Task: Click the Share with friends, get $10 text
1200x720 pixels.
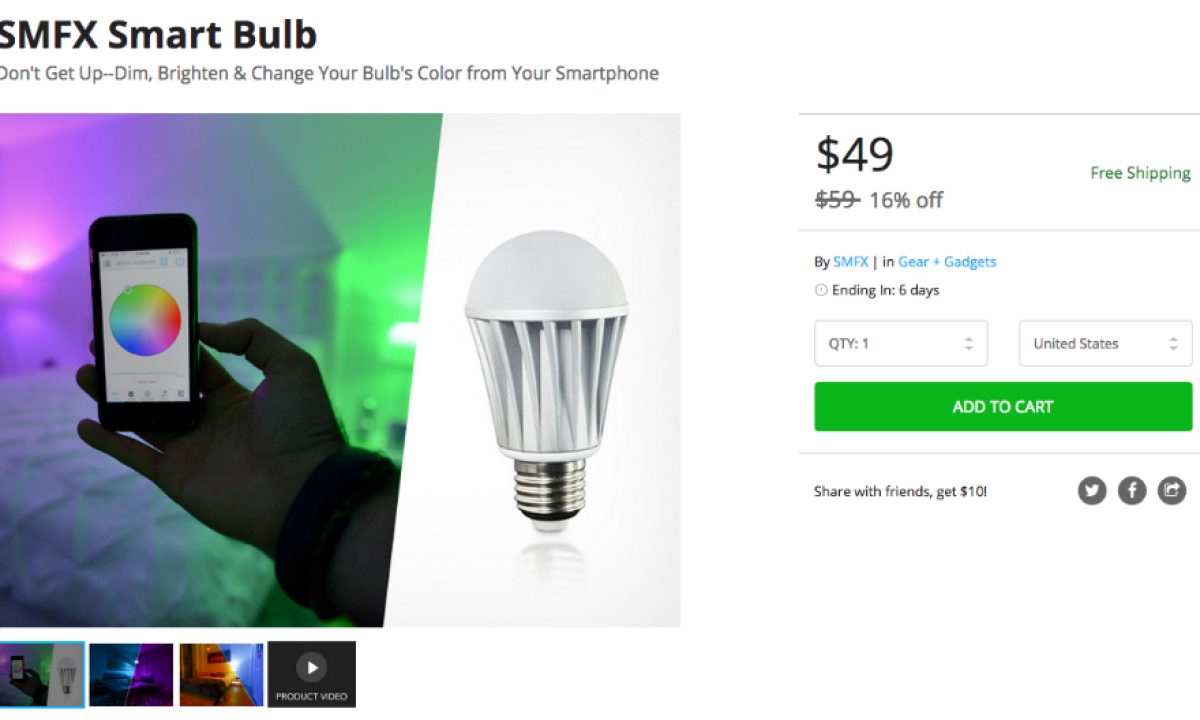Action: pos(900,492)
